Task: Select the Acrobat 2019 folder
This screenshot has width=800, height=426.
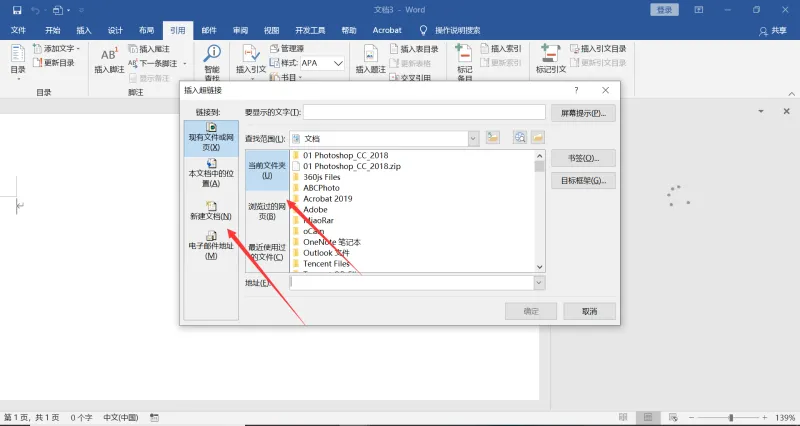Action: (322, 198)
